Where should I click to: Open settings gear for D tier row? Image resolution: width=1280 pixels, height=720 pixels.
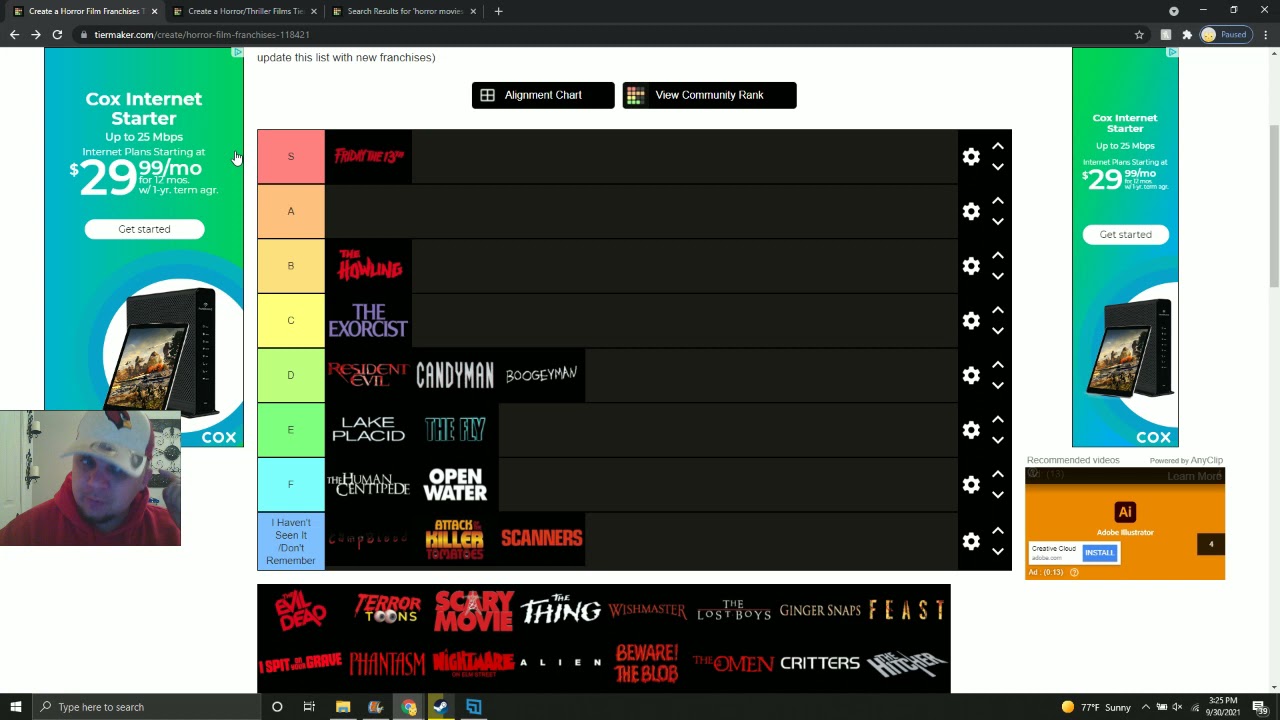pyautogui.click(x=971, y=375)
